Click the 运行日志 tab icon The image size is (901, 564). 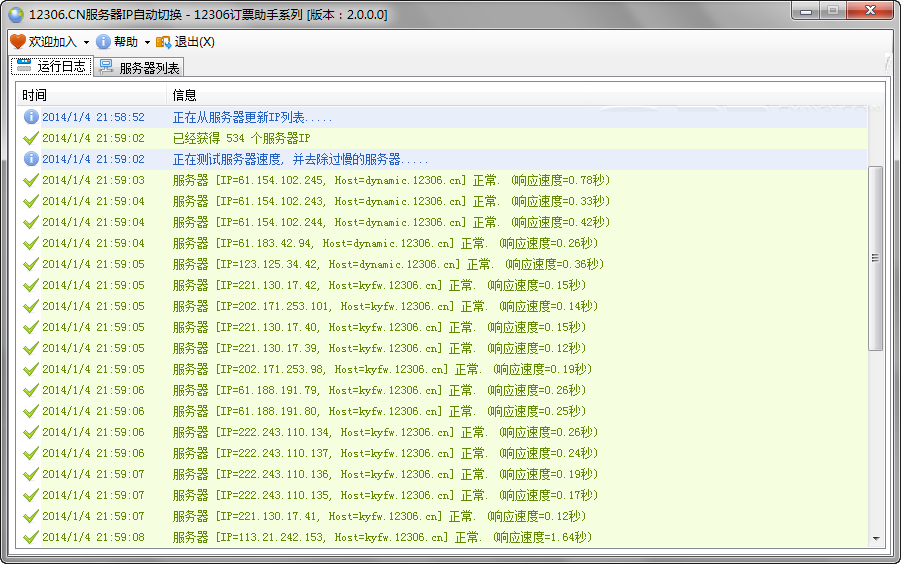coord(24,66)
